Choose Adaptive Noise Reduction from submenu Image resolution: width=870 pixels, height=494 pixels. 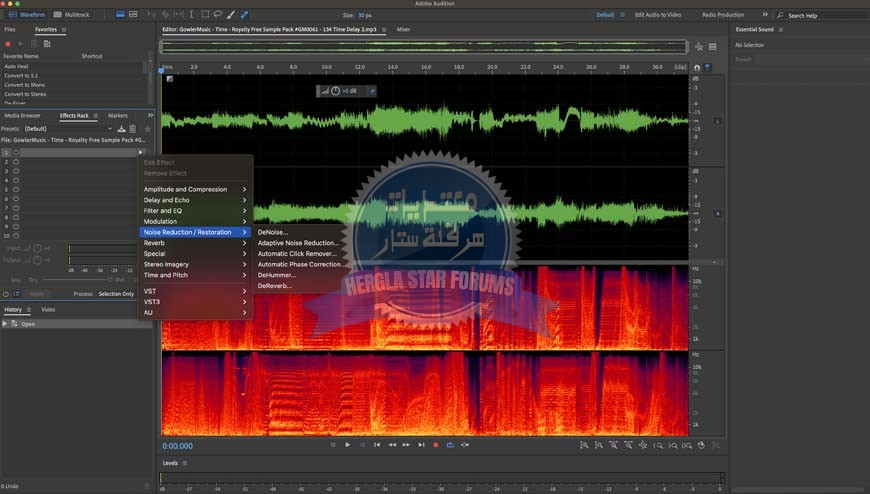tap(298, 243)
